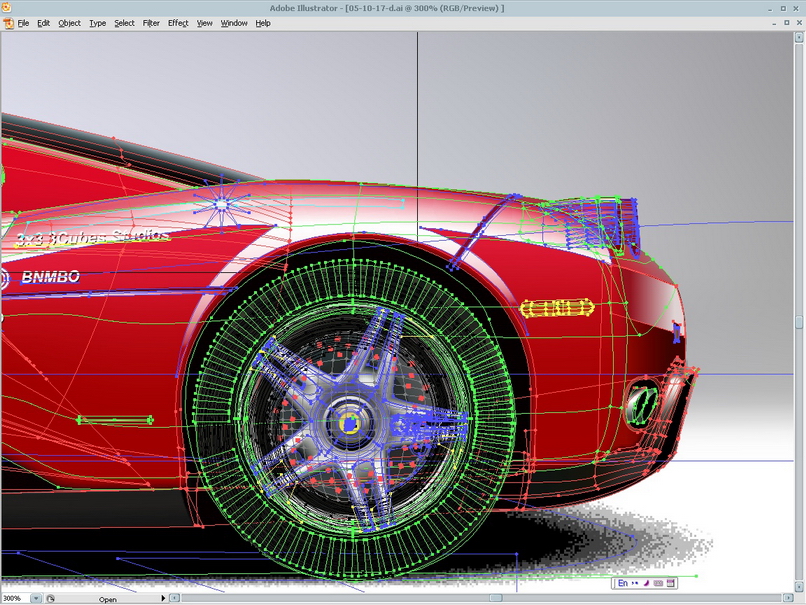Image resolution: width=806 pixels, height=605 pixels.
Task: Click the horizontal scrollbar thumb
Action: (496, 598)
